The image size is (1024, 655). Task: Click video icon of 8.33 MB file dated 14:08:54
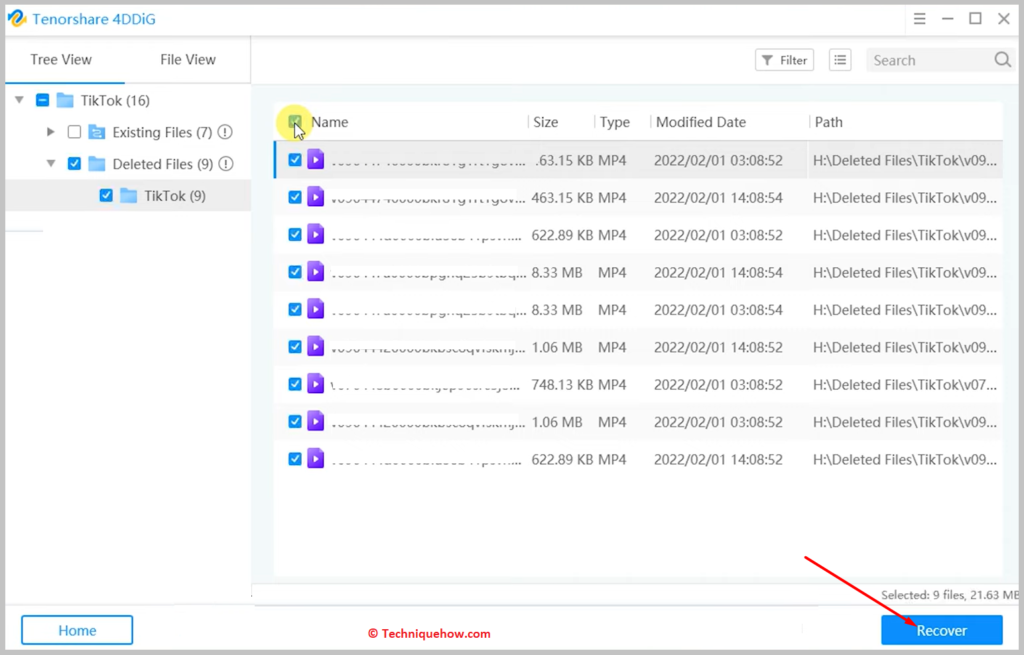tap(315, 271)
